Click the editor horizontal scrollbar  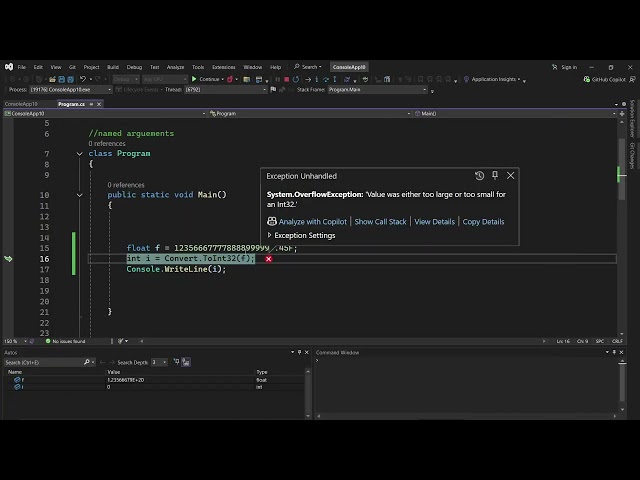click(343, 341)
